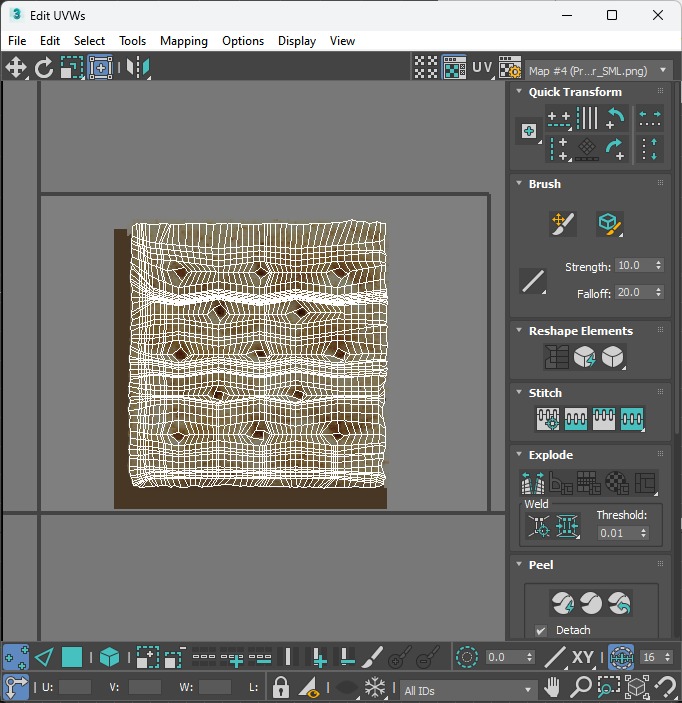Click the Mirror horizontal tool
The height and width of the screenshot is (703, 682).
[138, 68]
